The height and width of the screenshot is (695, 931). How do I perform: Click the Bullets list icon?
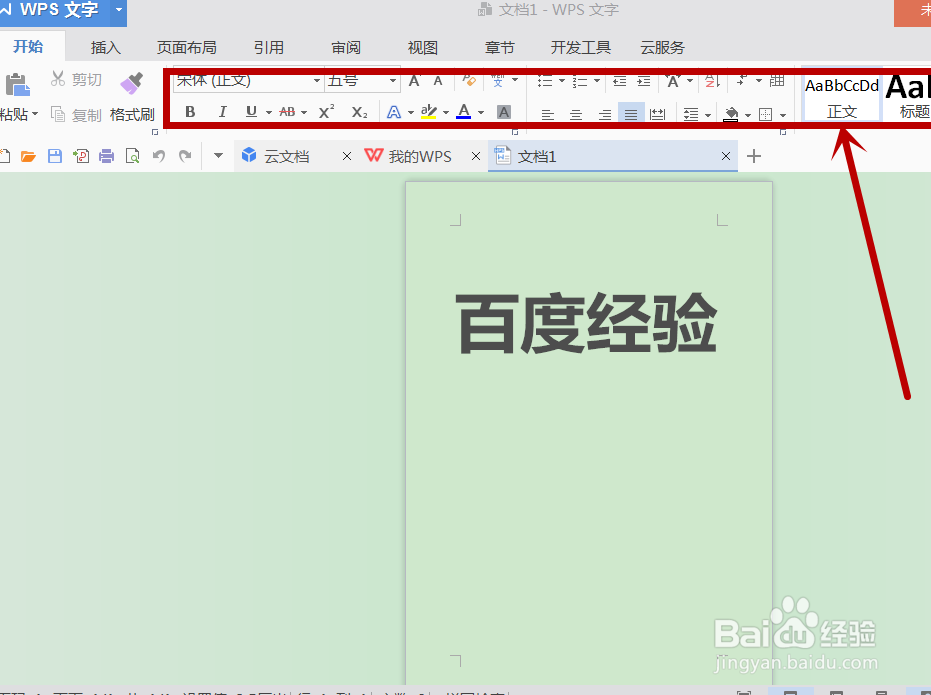[x=544, y=81]
